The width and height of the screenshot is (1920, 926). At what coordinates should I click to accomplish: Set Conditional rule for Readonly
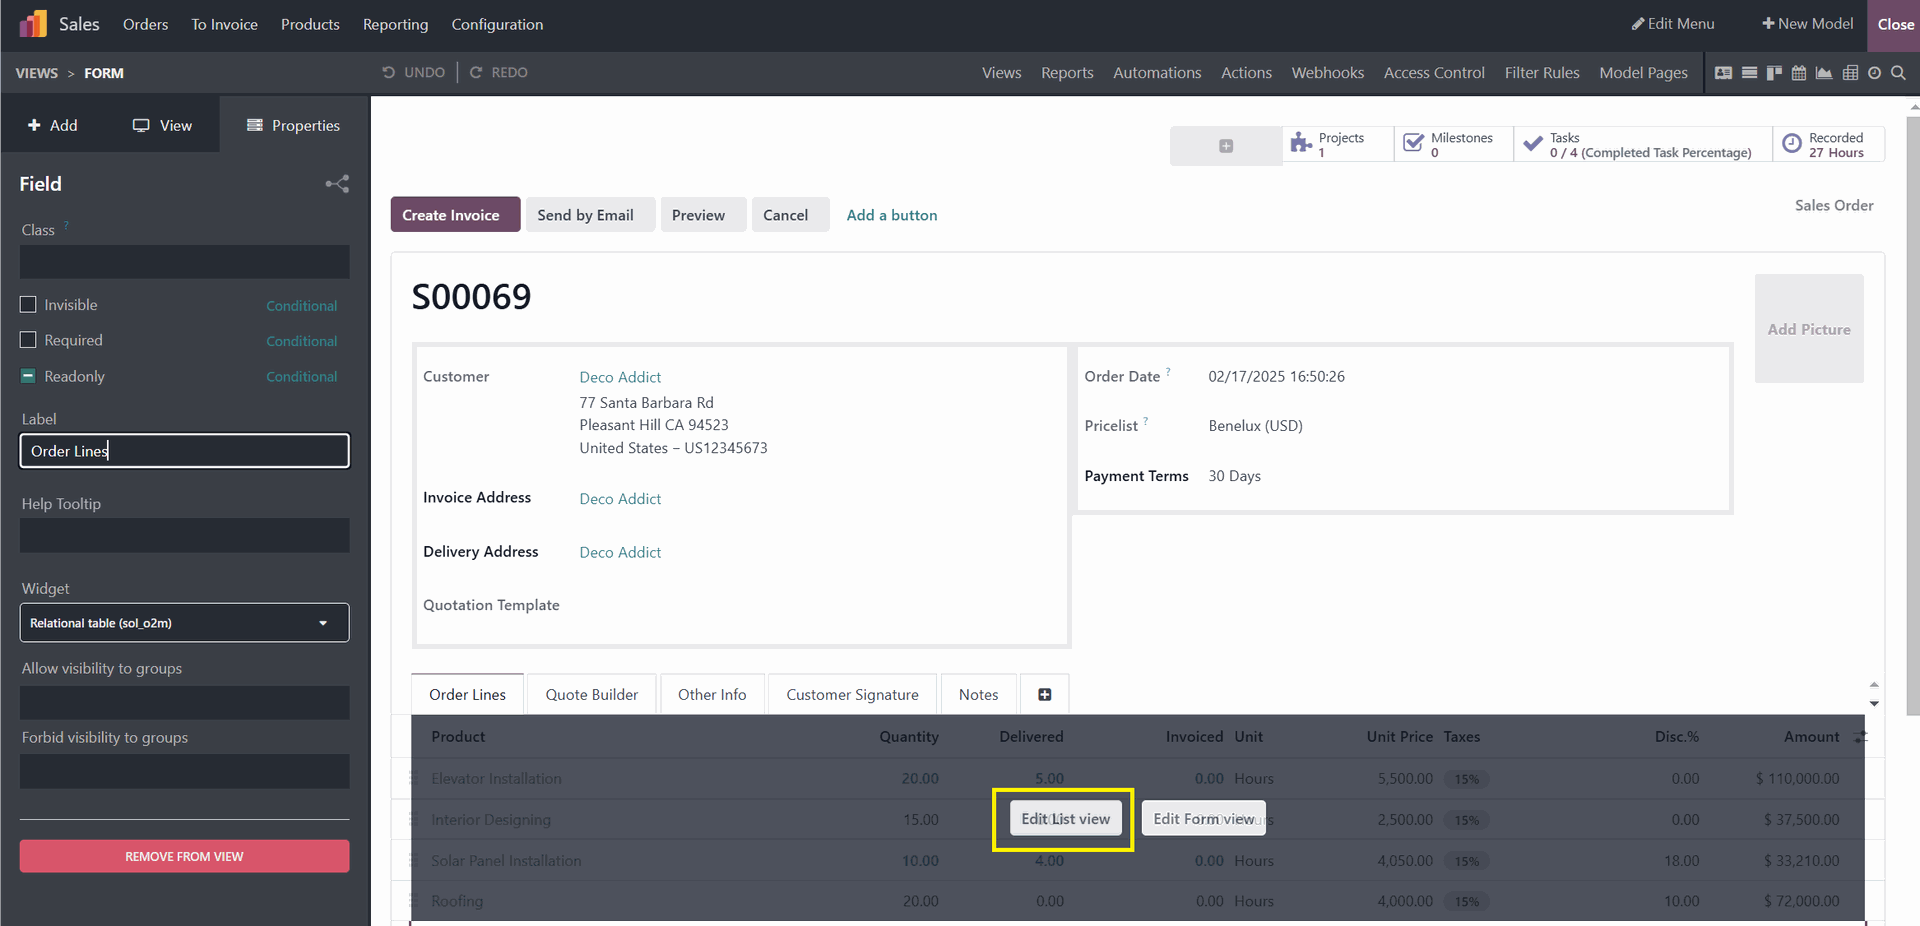[x=301, y=377]
